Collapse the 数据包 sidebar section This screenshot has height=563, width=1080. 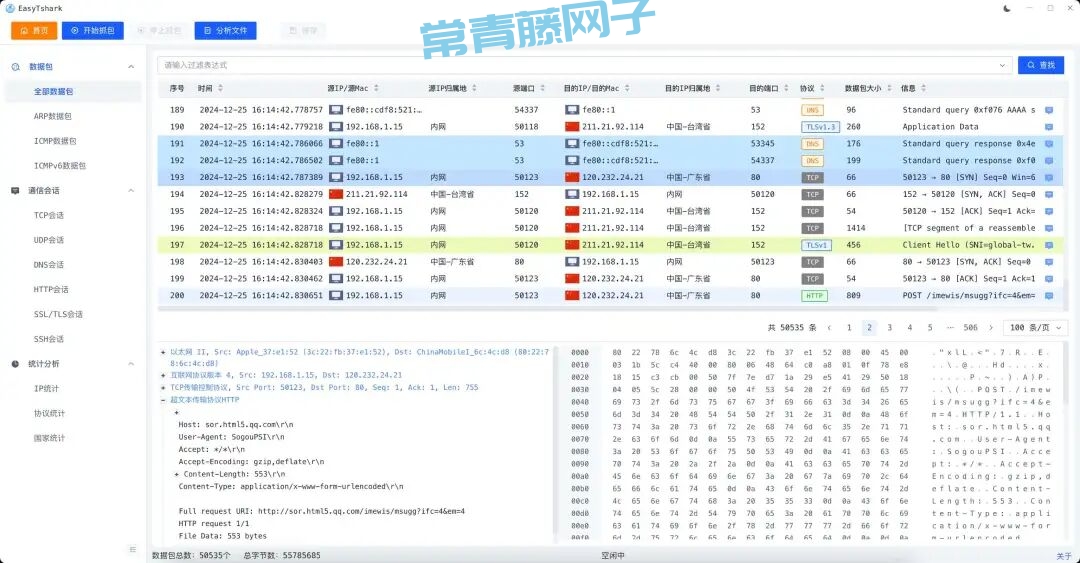click(x=131, y=67)
